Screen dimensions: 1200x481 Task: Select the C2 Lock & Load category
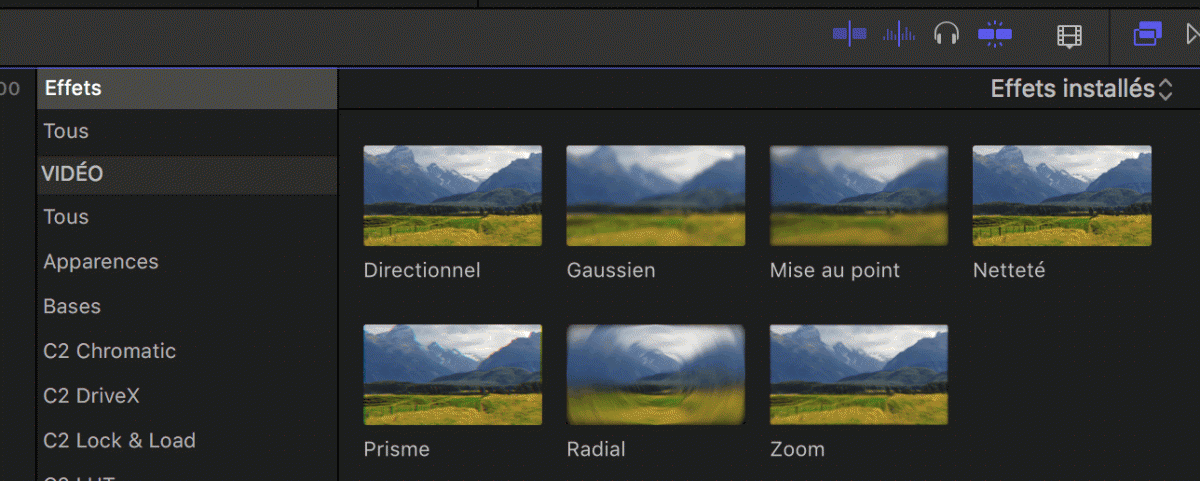(187, 440)
